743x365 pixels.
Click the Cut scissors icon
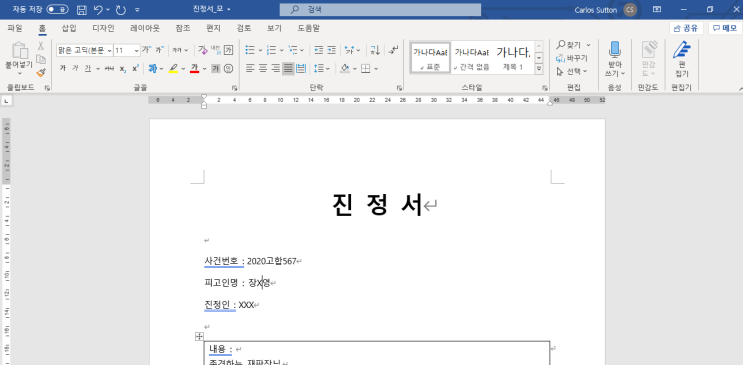(41, 46)
